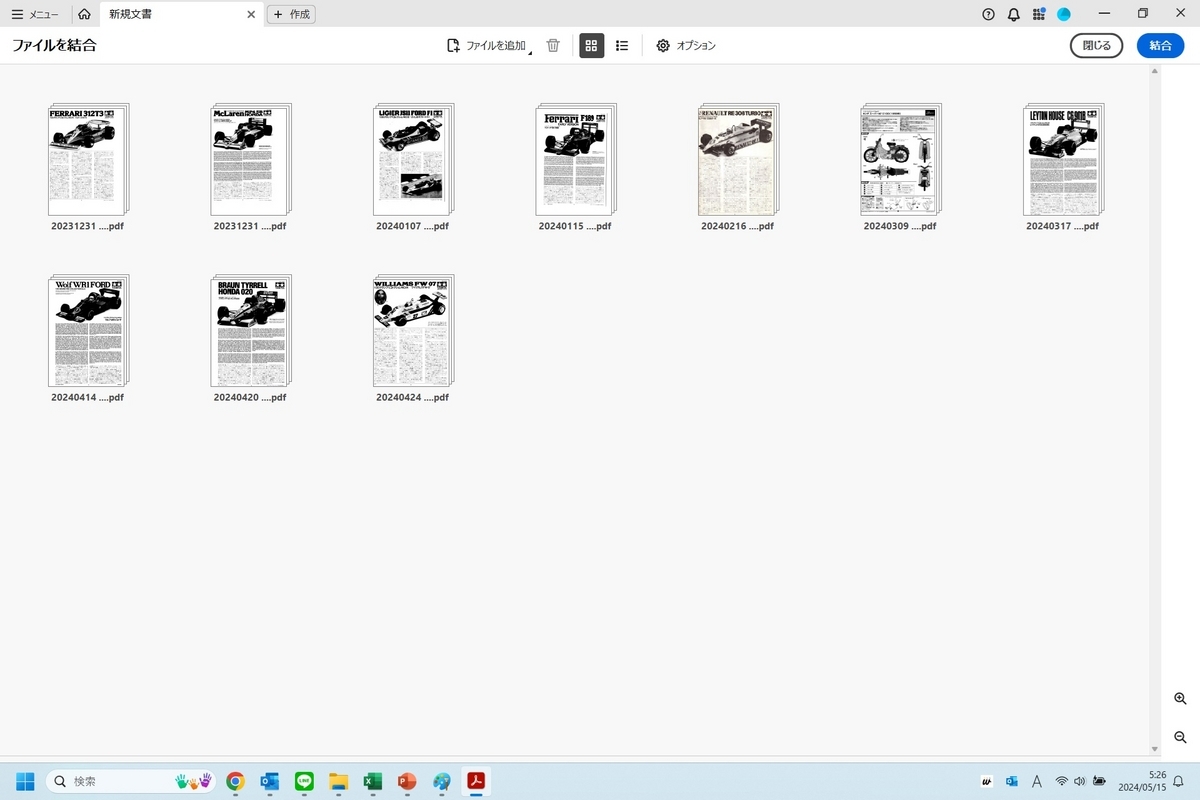Switch to list view

pos(622,45)
